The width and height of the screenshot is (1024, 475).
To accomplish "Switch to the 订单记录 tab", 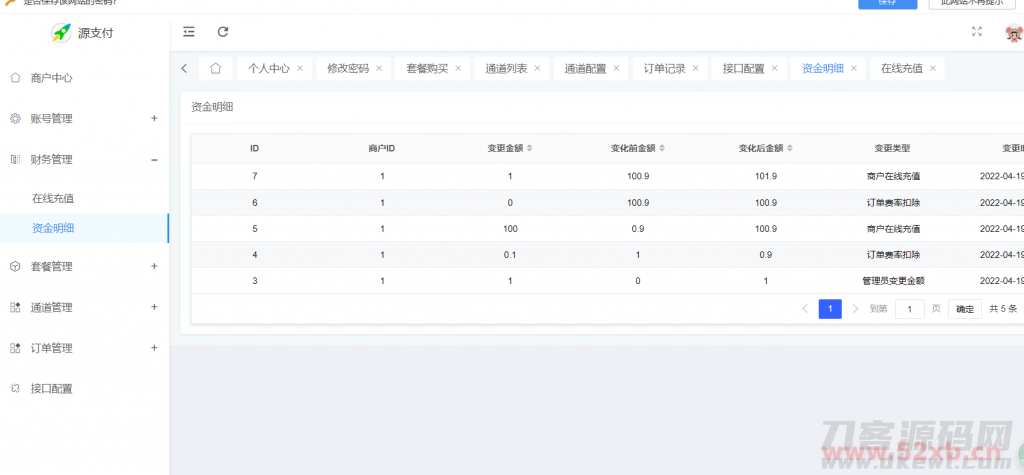I will 664,69.
